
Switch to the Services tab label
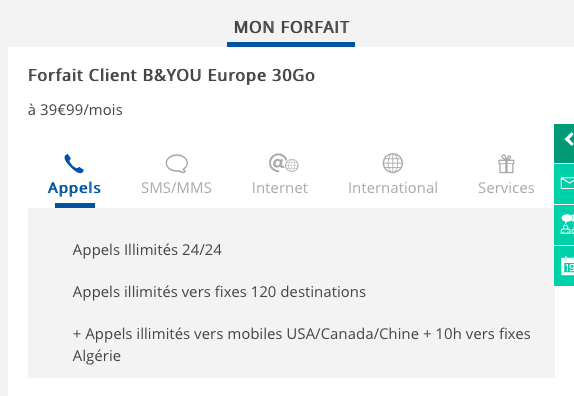pos(506,188)
